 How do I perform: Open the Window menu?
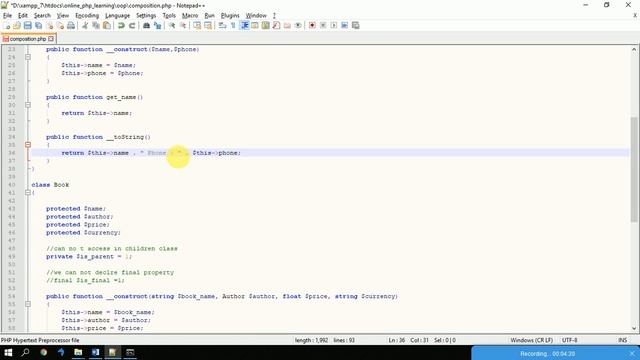pyautogui.click(x=256, y=16)
